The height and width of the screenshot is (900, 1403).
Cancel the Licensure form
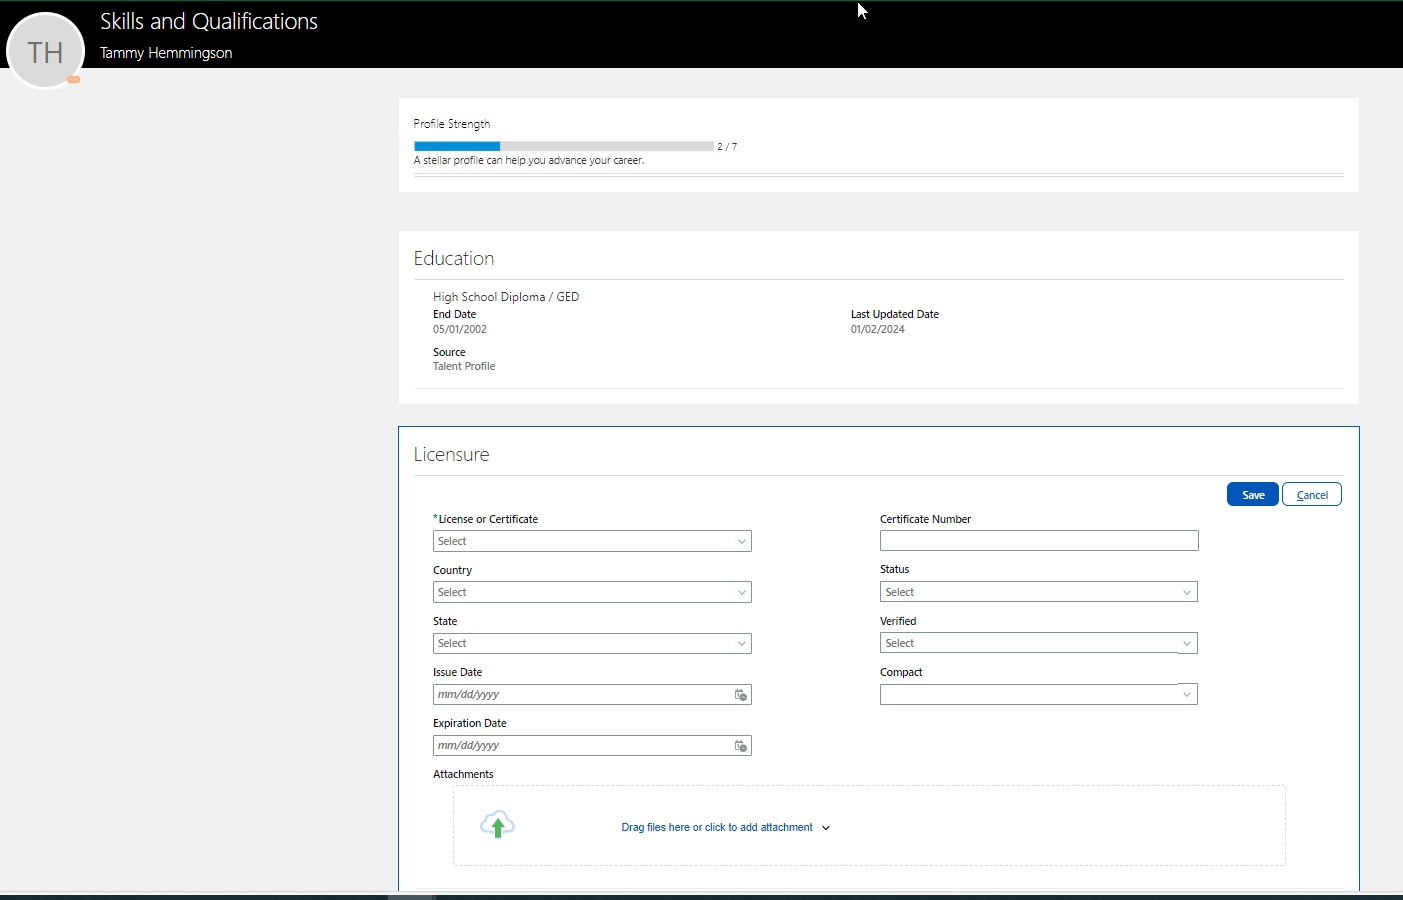coord(1311,493)
